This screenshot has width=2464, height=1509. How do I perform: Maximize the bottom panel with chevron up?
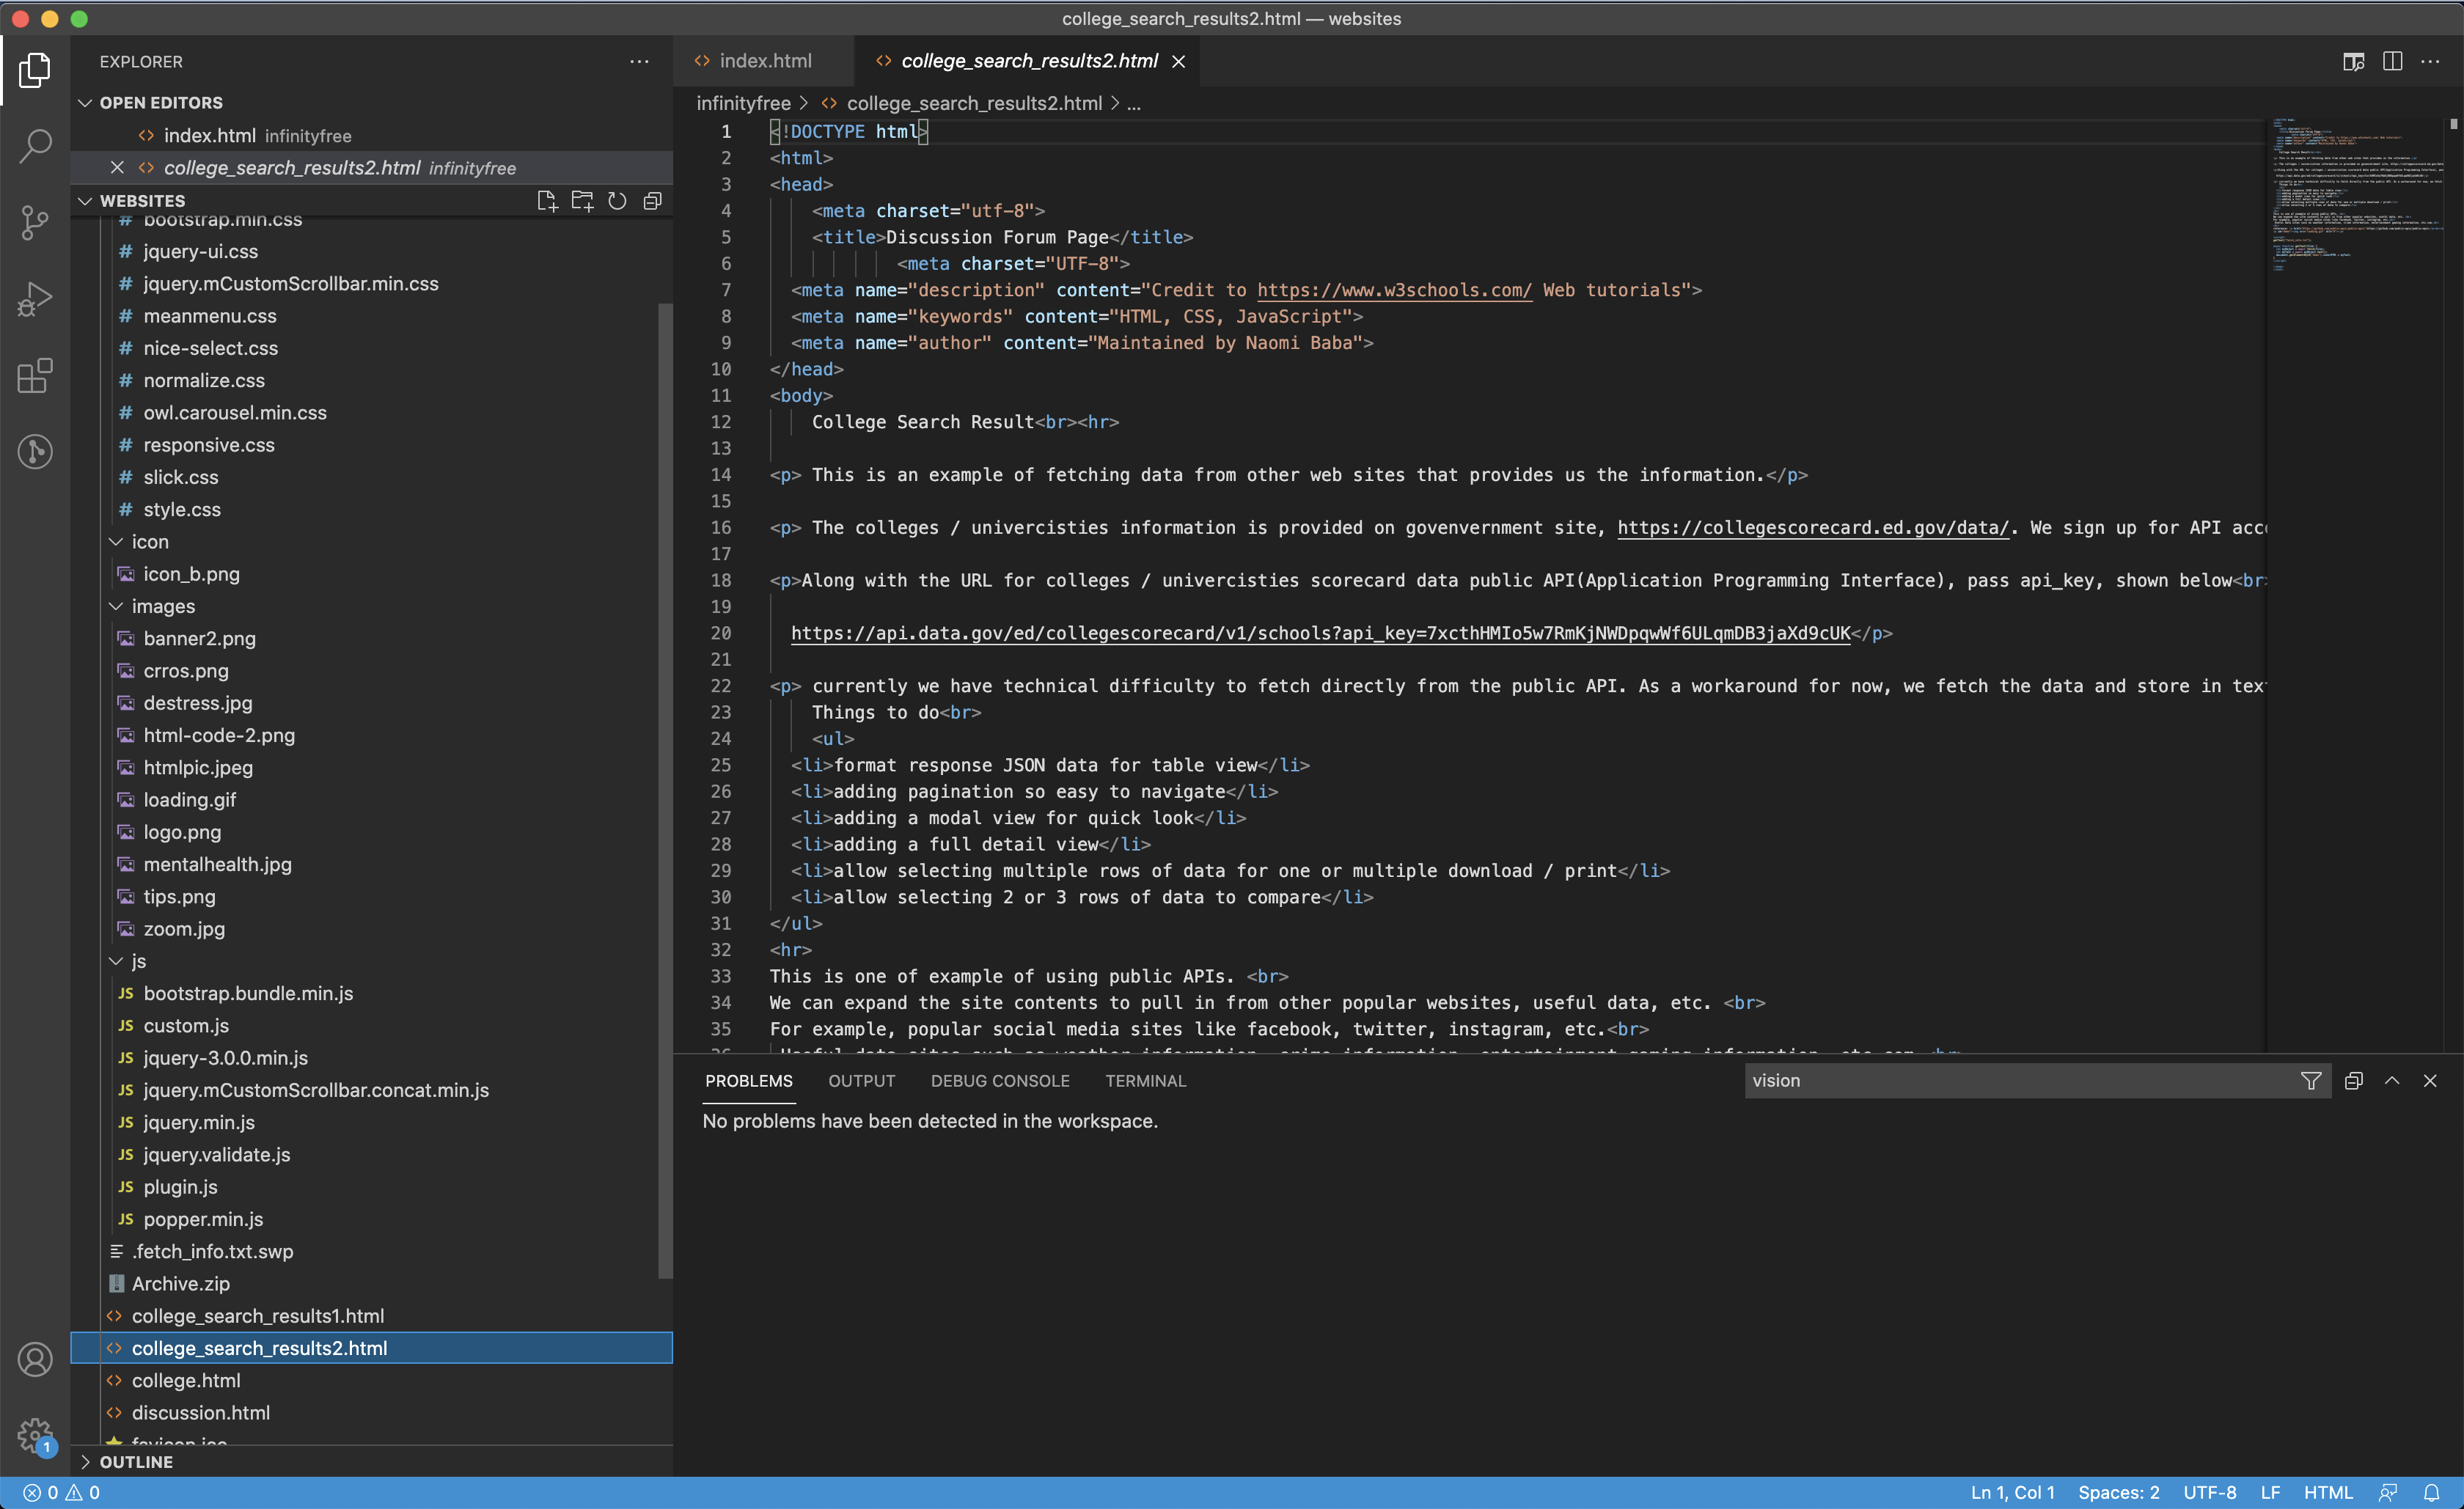2392,1080
